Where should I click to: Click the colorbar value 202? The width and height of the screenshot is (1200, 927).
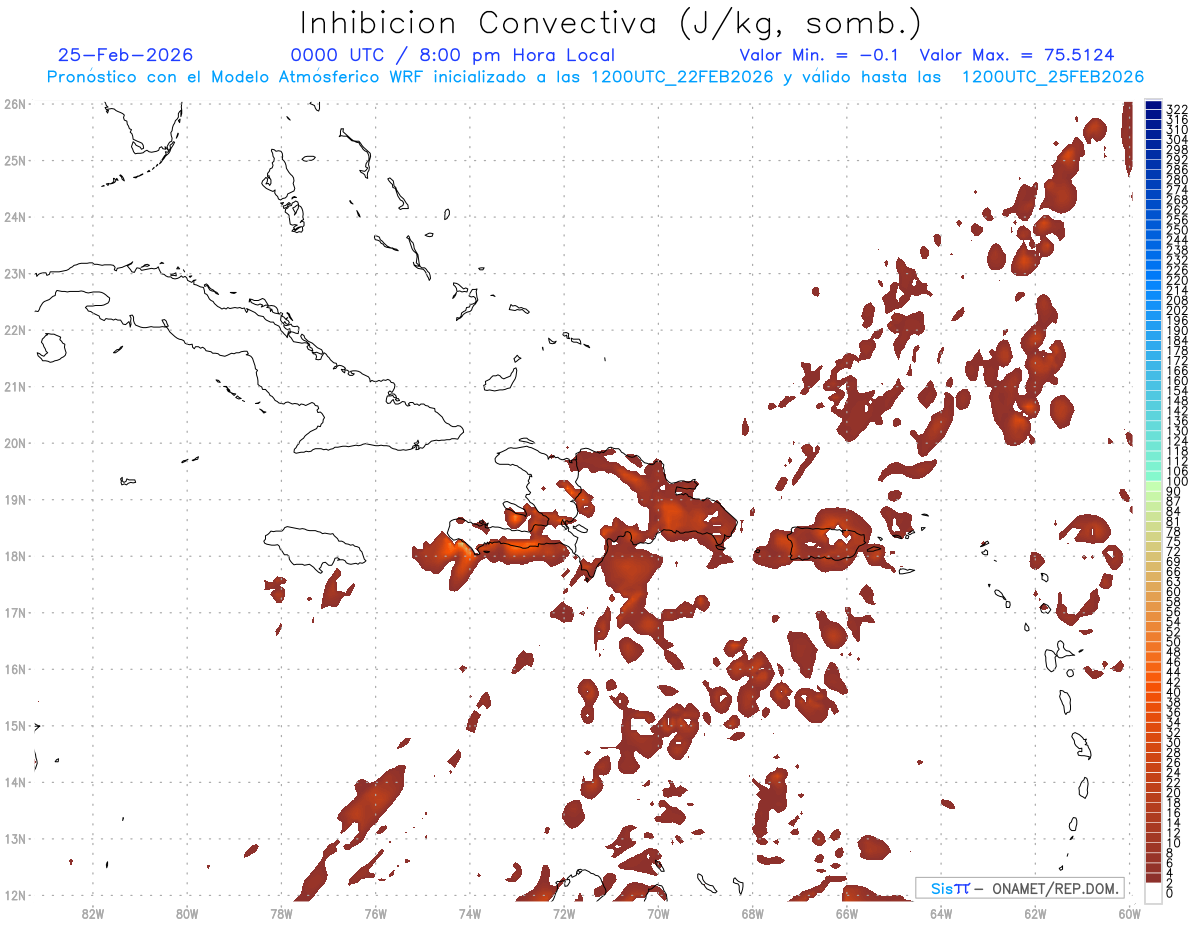(x=1177, y=310)
